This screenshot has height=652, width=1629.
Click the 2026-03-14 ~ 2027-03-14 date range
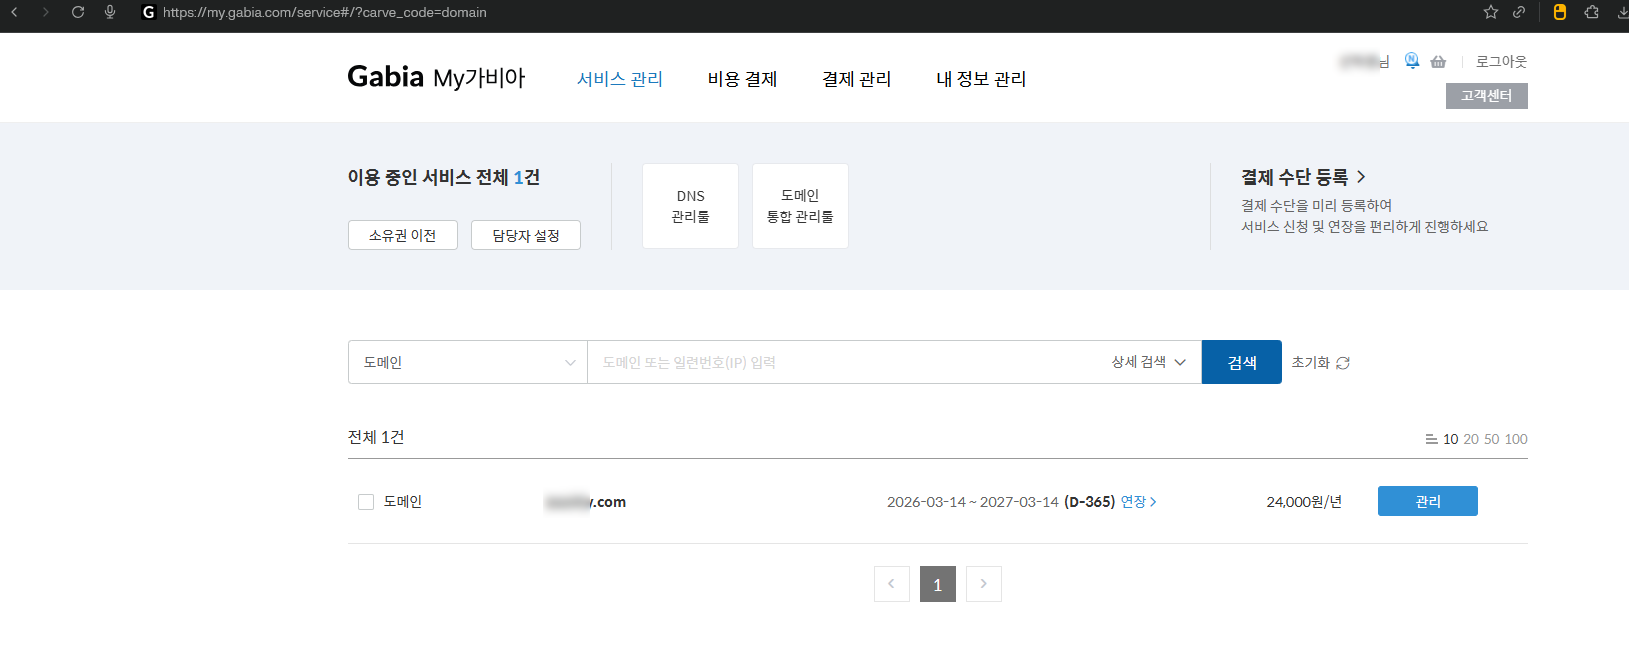click(973, 502)
